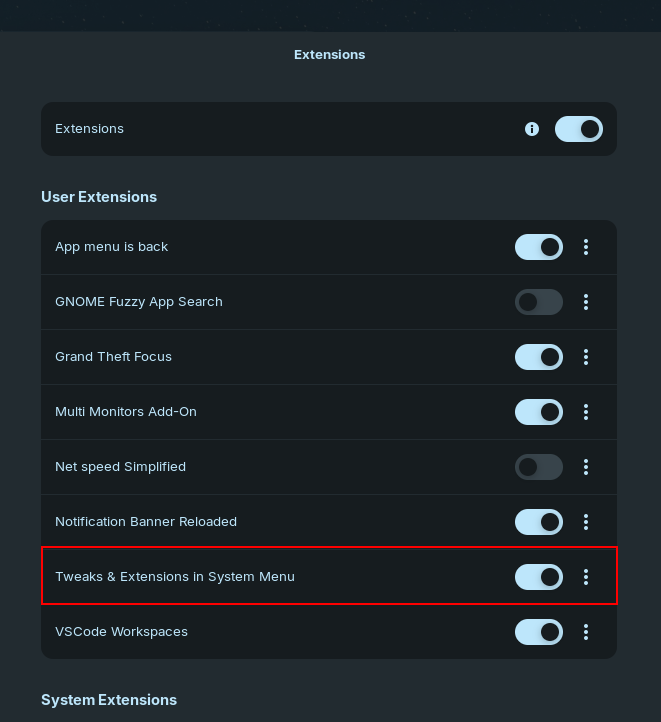The height and width of the screenshot is (722, 661).
Task: Open options menu for App menu is back
Action: coord(586,247)
